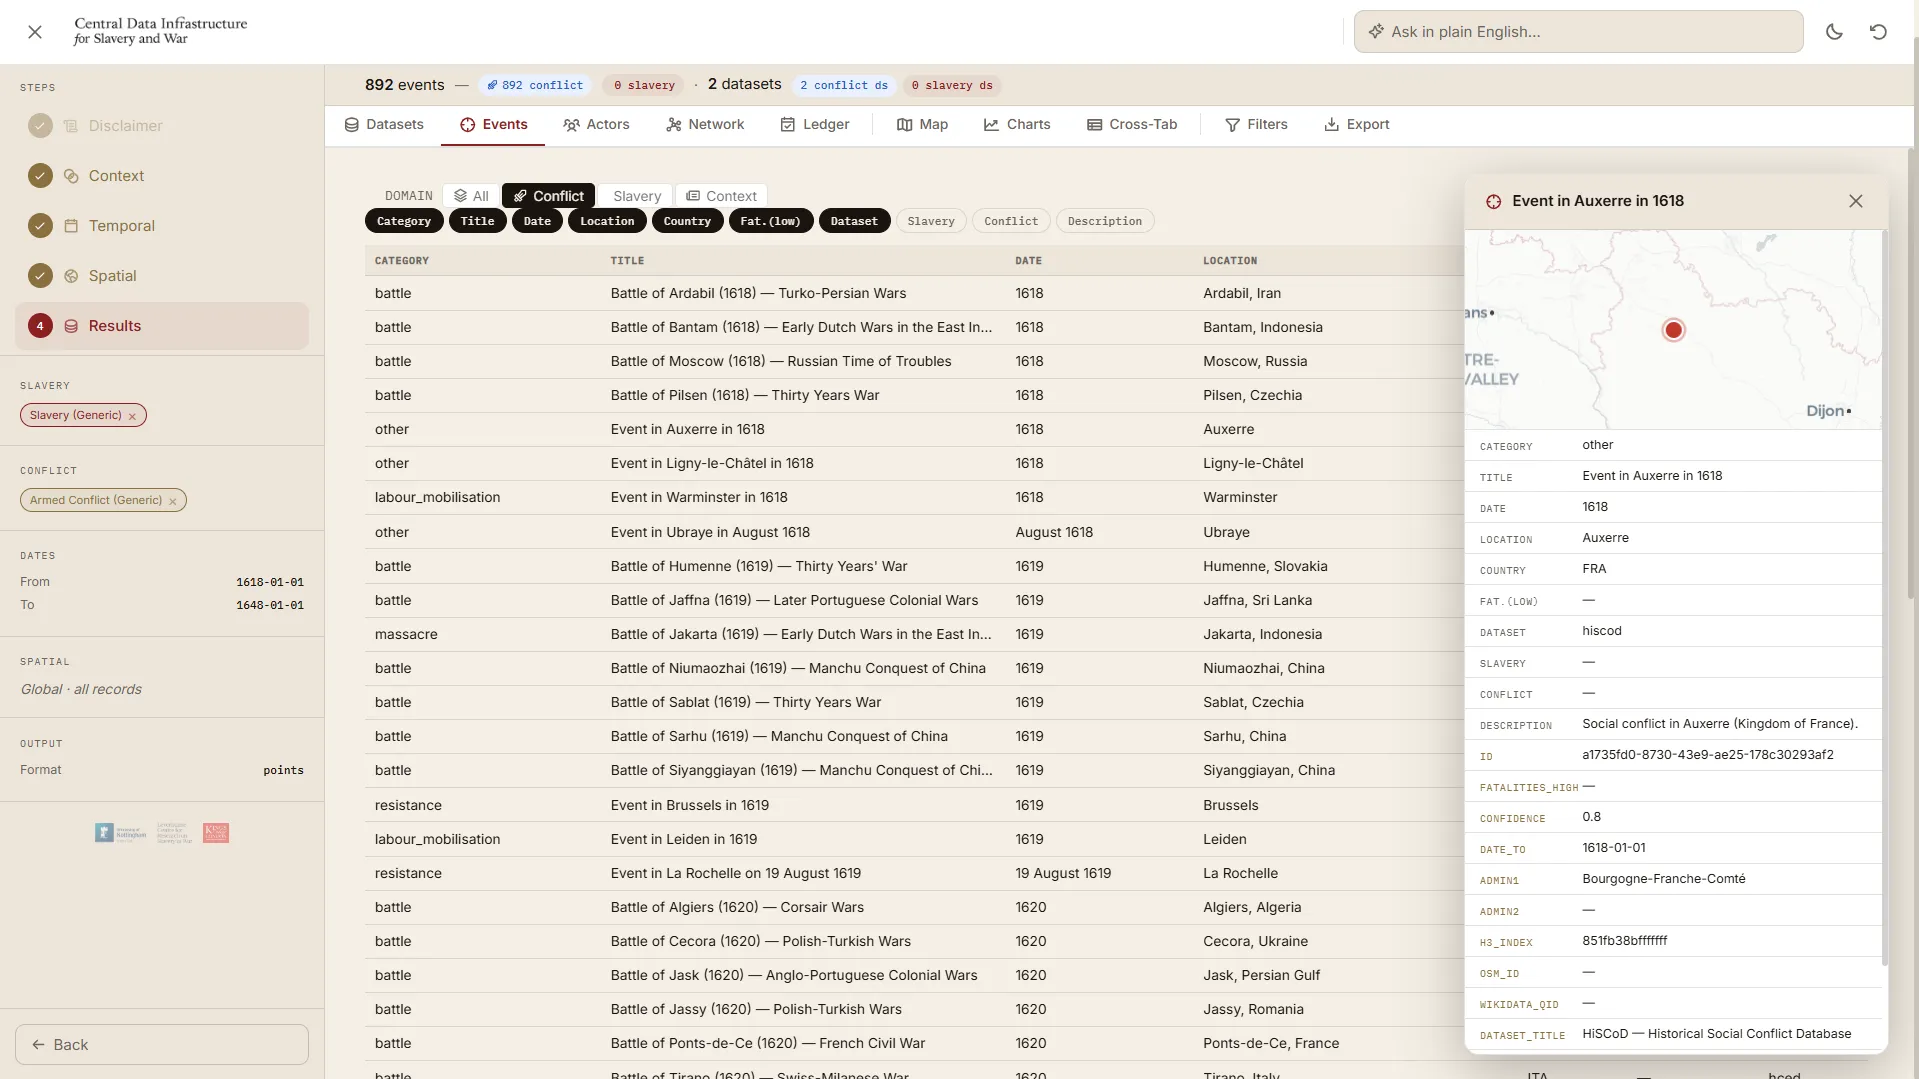Click the Temporal step checkmark icon
1919x1079 pixels.
40,226
